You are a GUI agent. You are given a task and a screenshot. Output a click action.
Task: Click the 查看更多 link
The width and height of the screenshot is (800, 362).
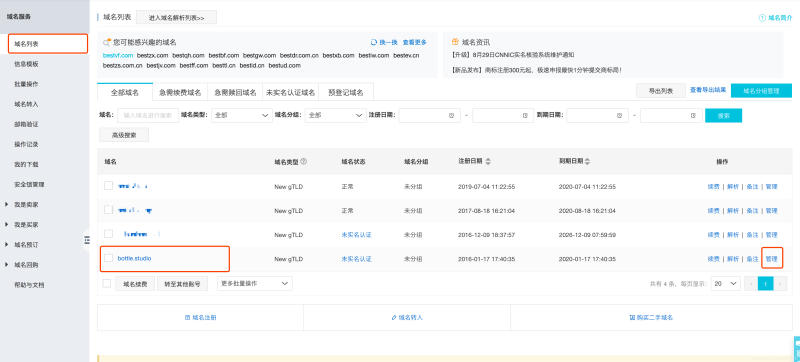[x=414, y=42]
